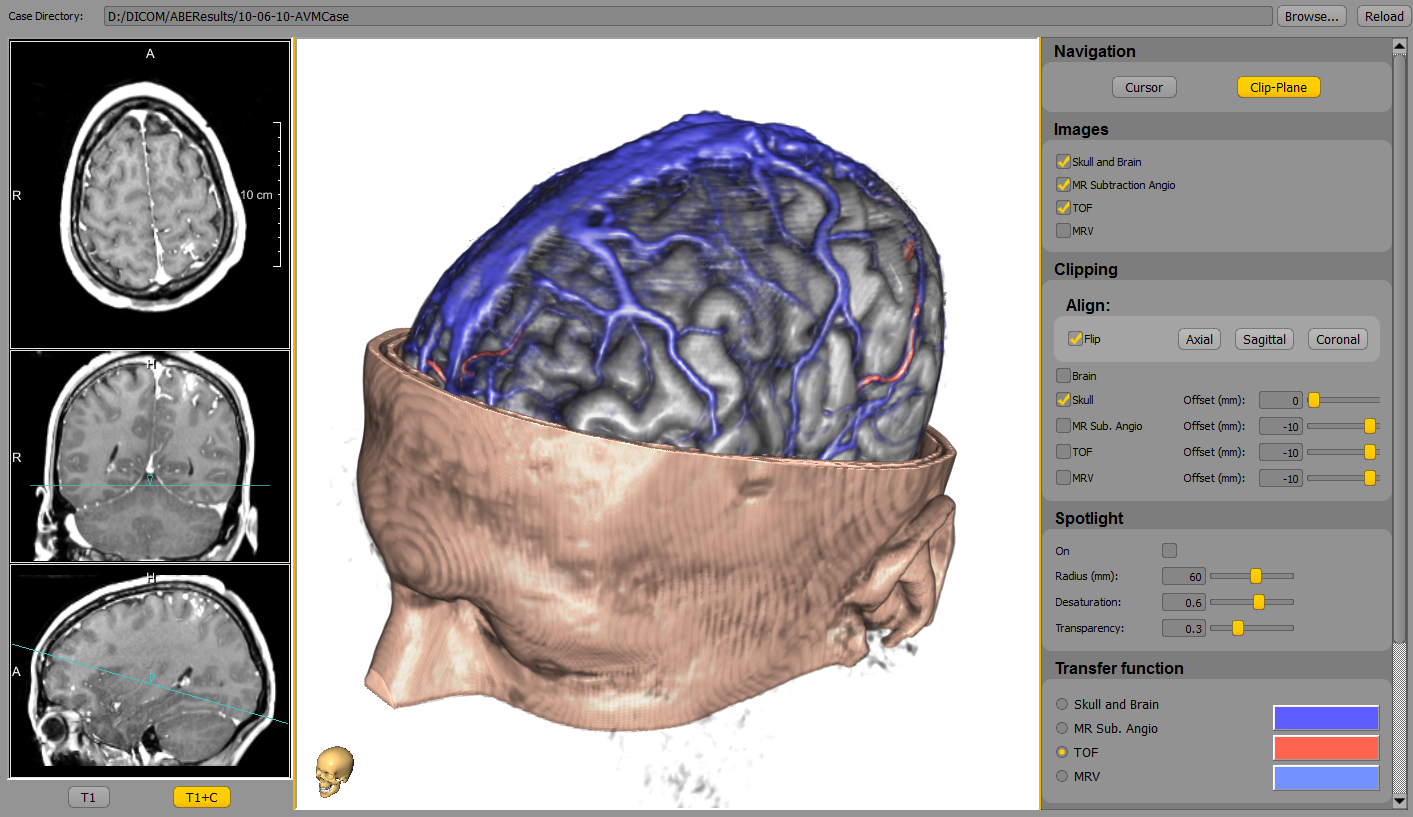Turn on the Spotlight checkbox
The height and width of the screenshot is (817, 1413).
(x=1169, y=550)
